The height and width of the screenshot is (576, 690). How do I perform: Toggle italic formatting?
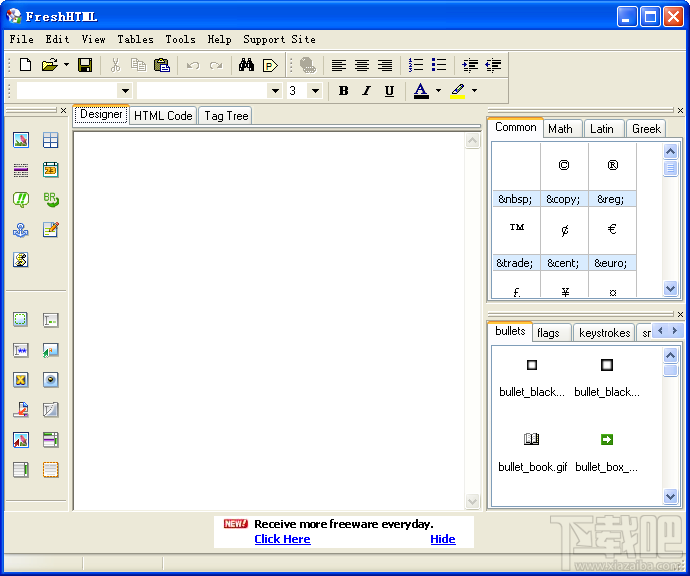tap(366, 91)
